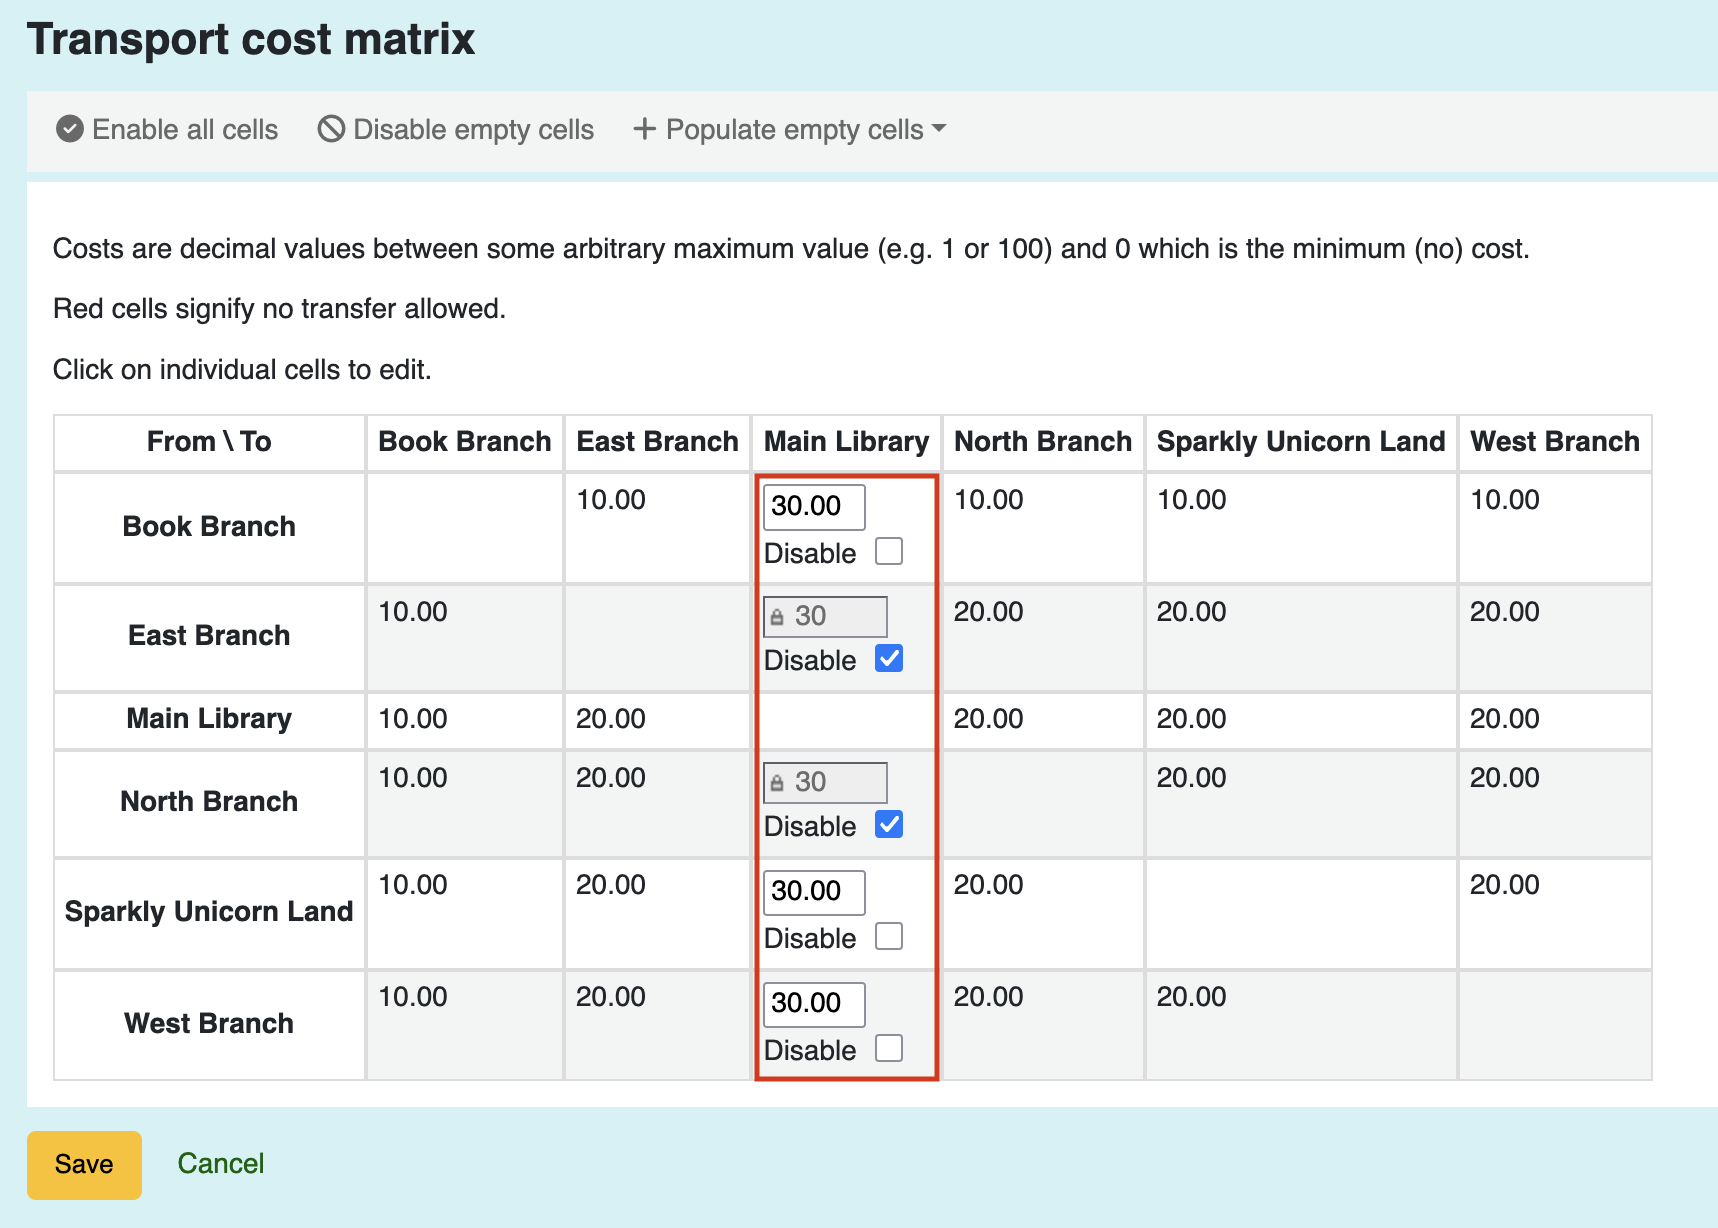
Task: Click the Cancel link
Action: click(221, 1163)
